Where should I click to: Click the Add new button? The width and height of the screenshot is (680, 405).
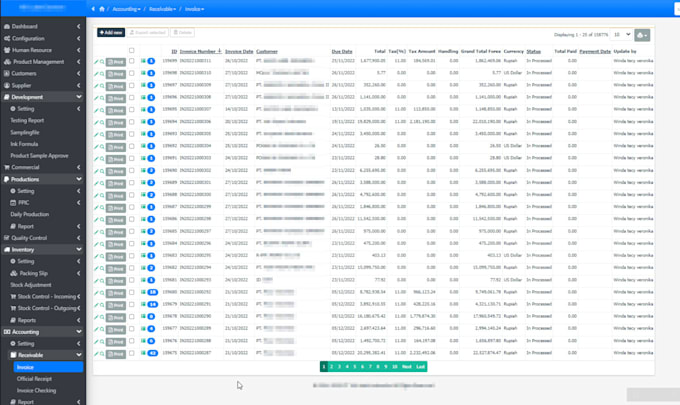(111, 33)
